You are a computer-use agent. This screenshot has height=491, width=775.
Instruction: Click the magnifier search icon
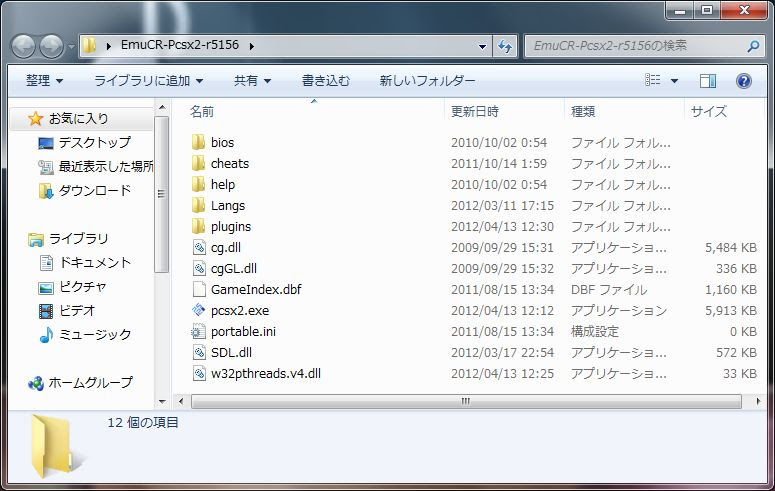753,46
